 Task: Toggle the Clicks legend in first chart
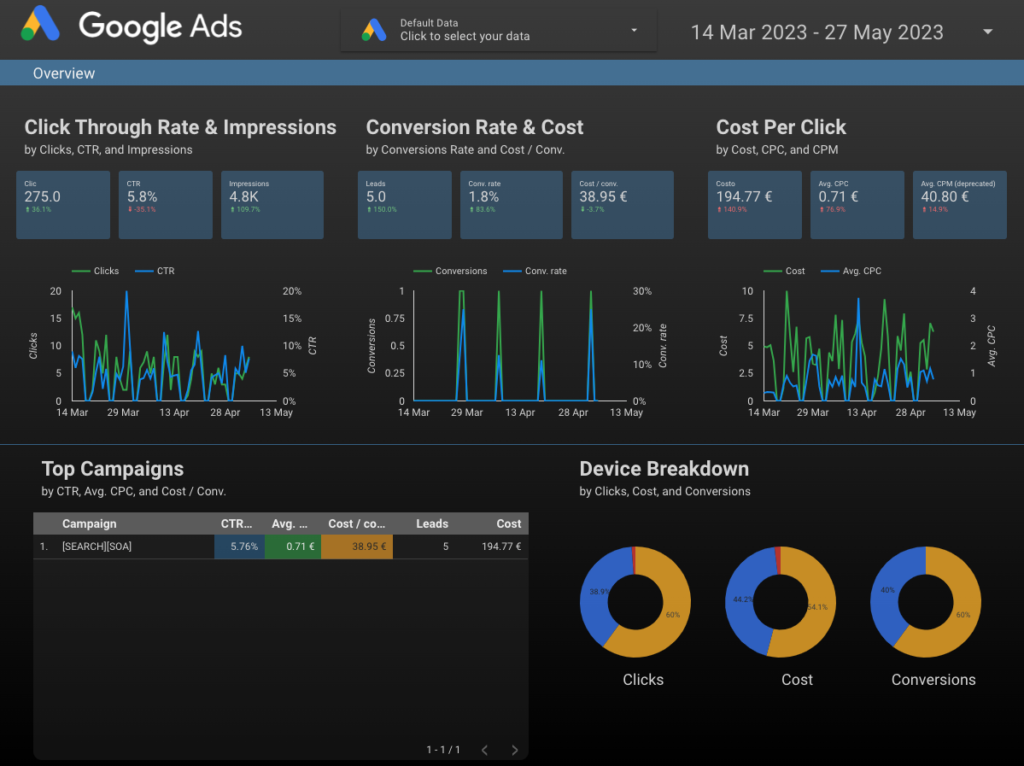(x=95, y=271)
